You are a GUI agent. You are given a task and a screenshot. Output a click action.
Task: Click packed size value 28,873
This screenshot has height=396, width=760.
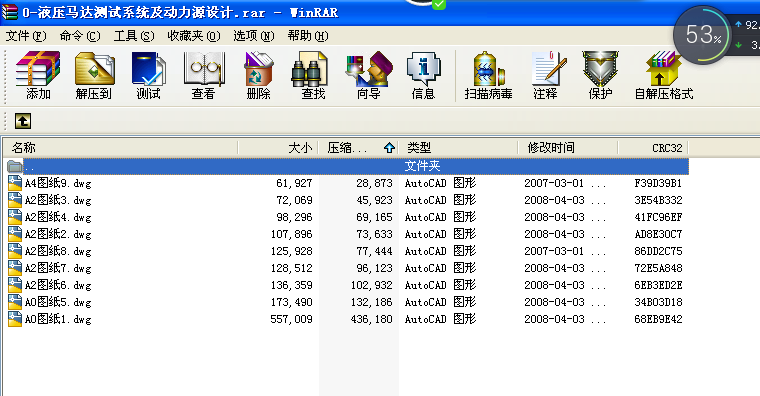coord(374,184)
